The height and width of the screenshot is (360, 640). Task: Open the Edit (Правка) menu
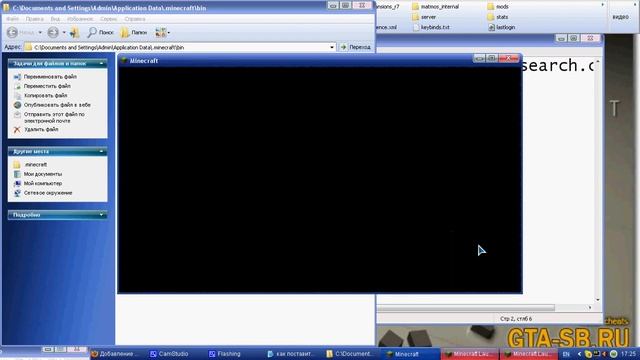34,19
